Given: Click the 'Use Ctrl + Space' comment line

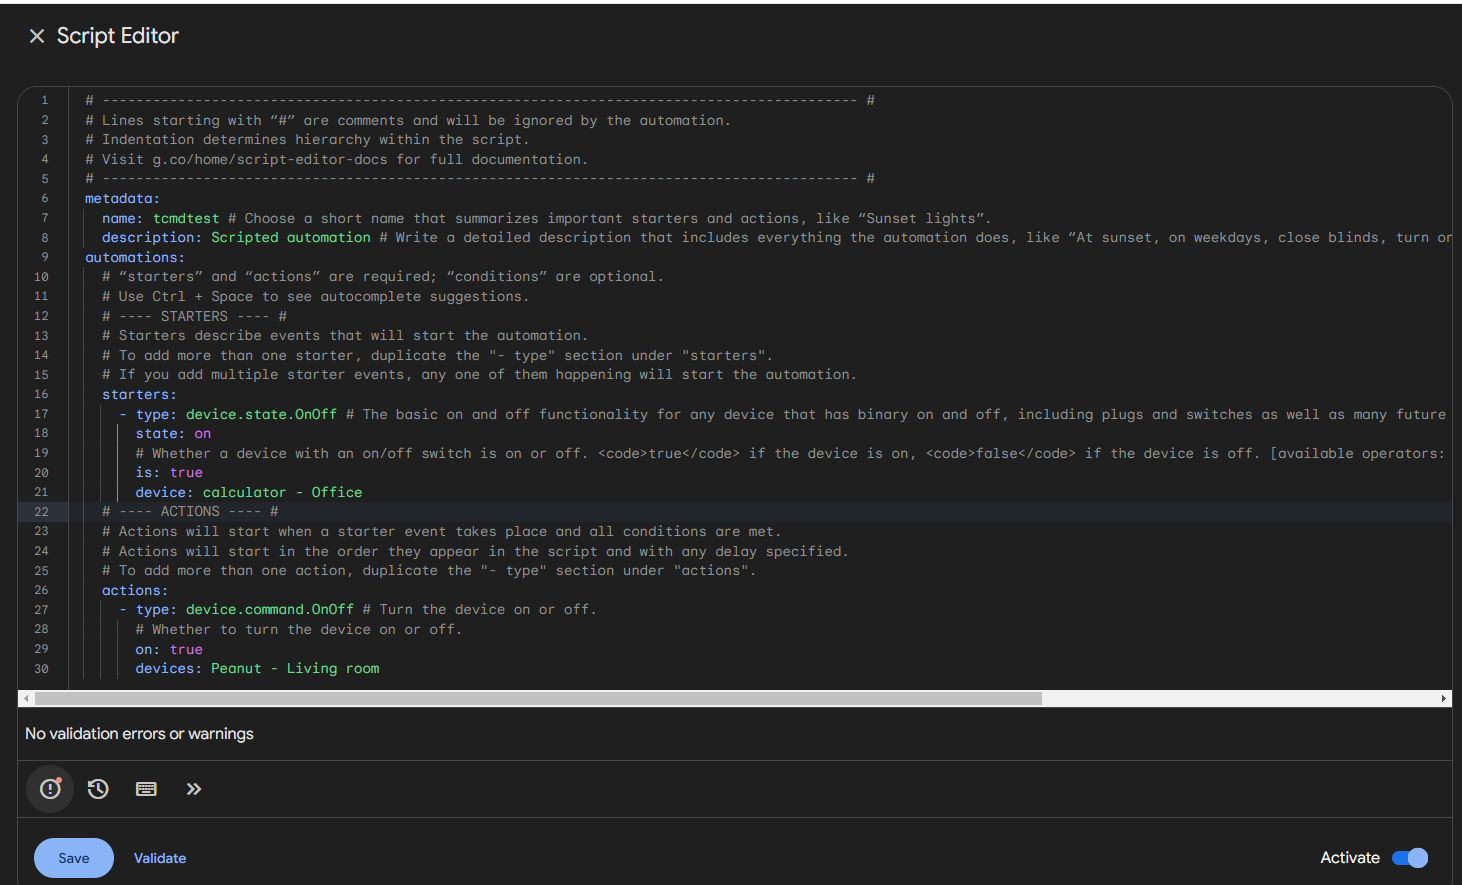Looking at the screenshot, I should click(x=315, y=297).
